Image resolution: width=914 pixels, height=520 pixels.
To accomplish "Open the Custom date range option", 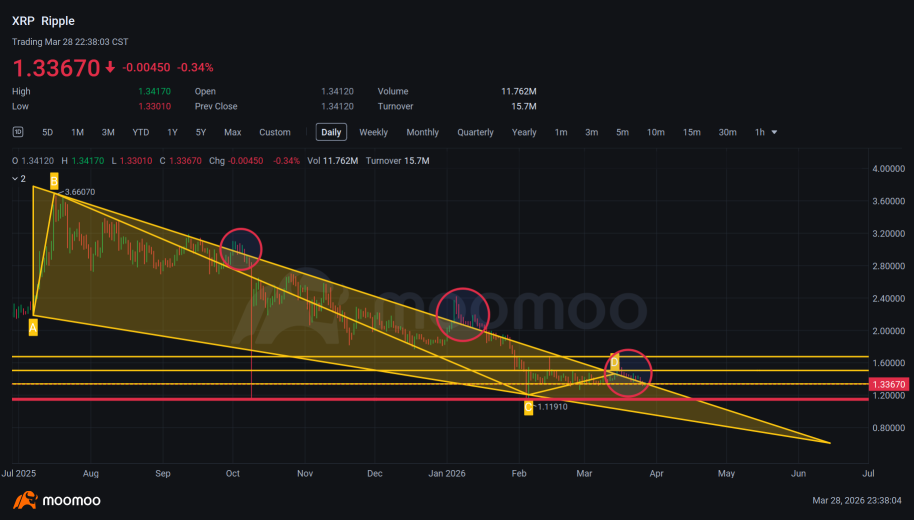I will (275, 132).
